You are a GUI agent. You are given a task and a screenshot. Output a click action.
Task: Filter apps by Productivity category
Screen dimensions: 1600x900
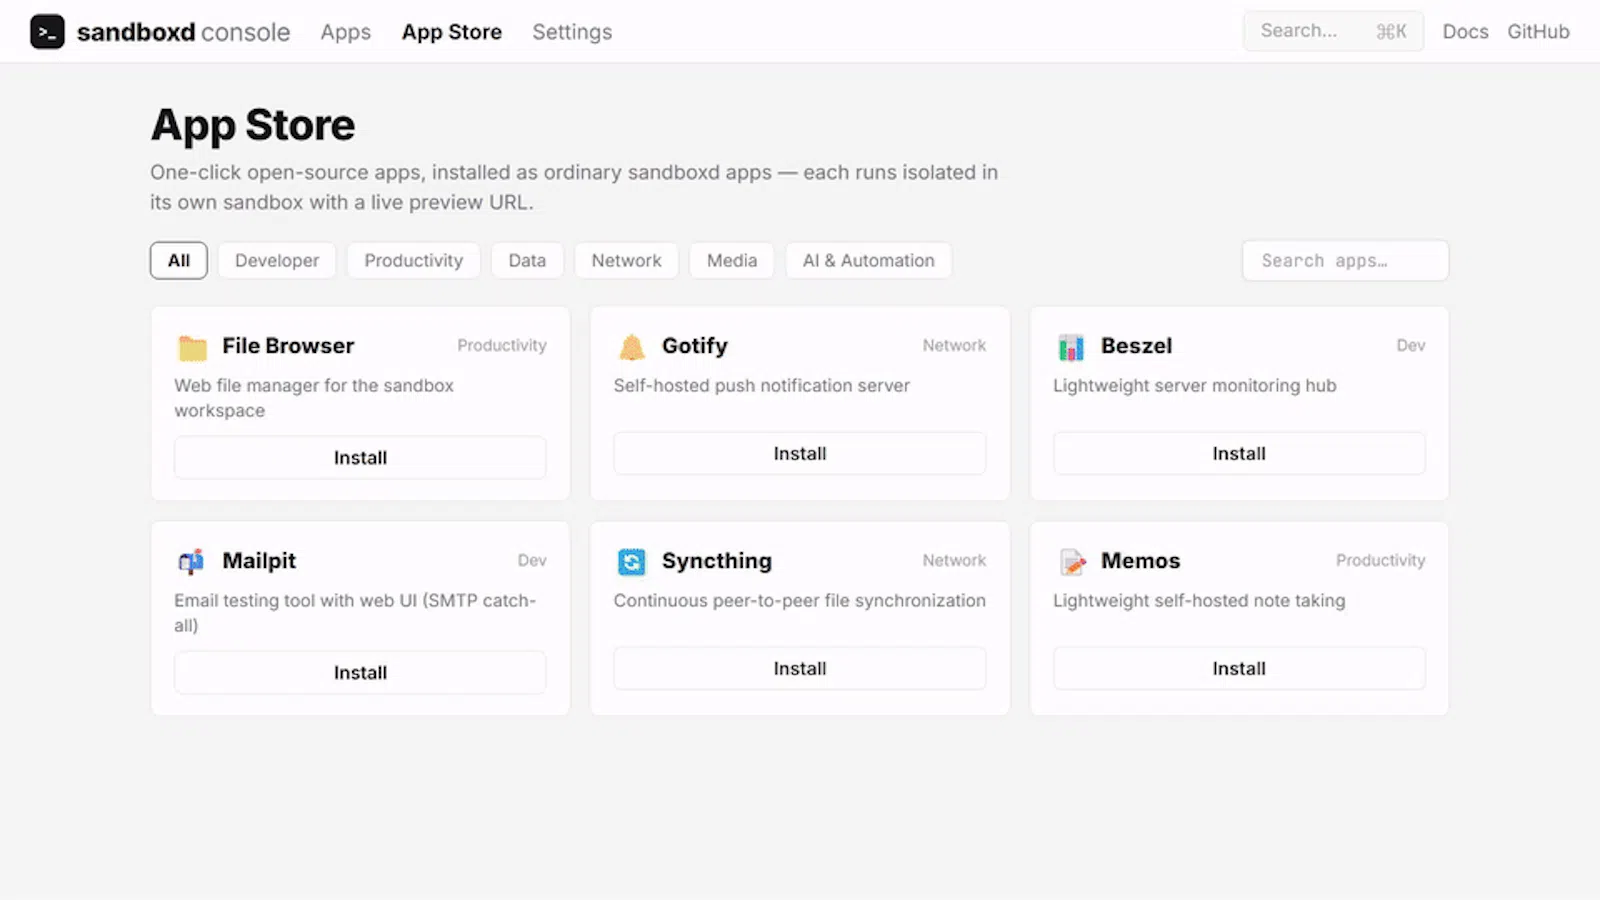pyautogui.click(x=414, y=261)
